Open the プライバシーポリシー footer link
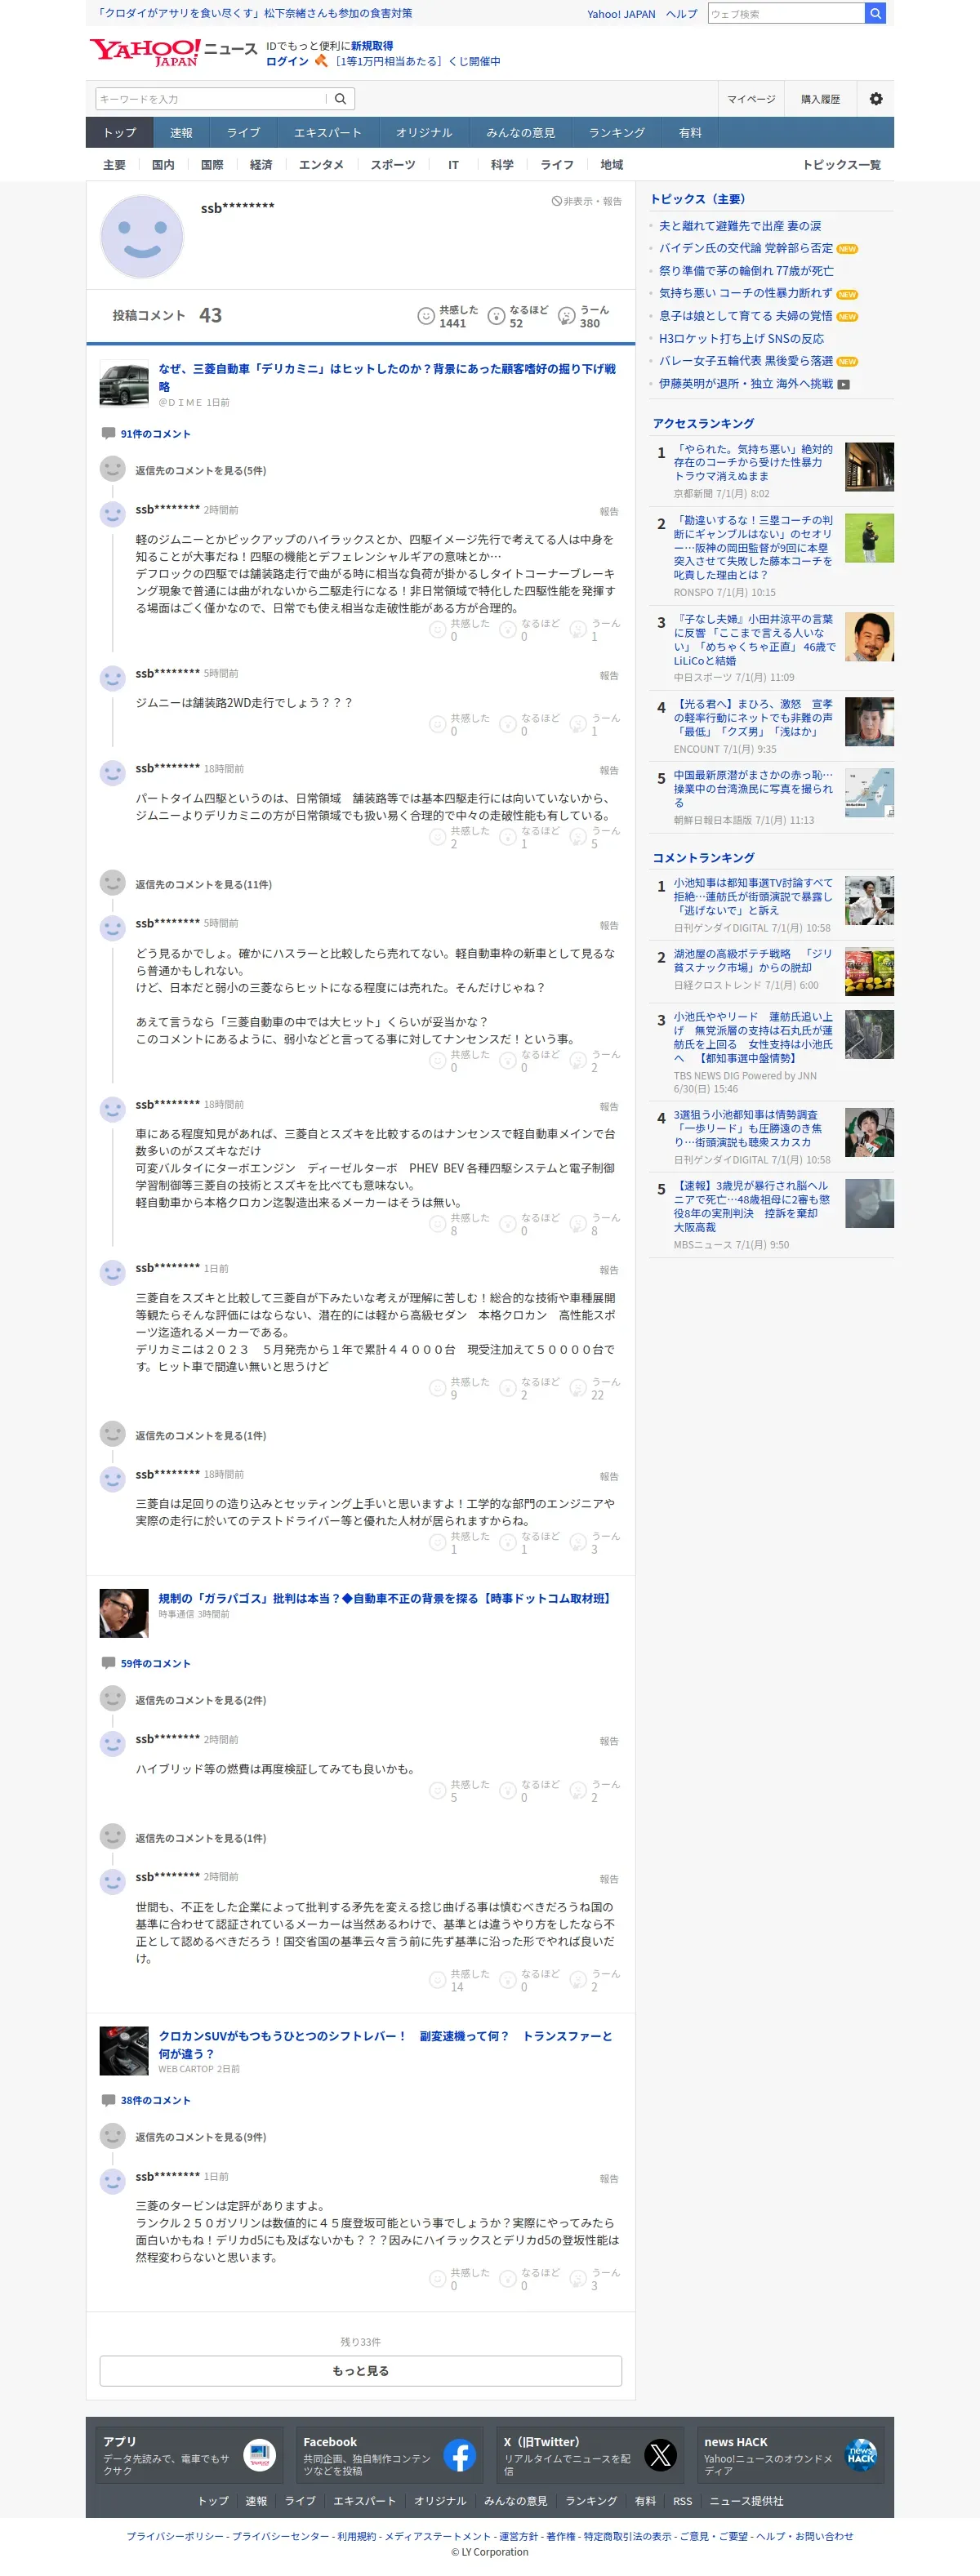The width and height of the screenshot is (980, 2576). (x=175, y=2536)
